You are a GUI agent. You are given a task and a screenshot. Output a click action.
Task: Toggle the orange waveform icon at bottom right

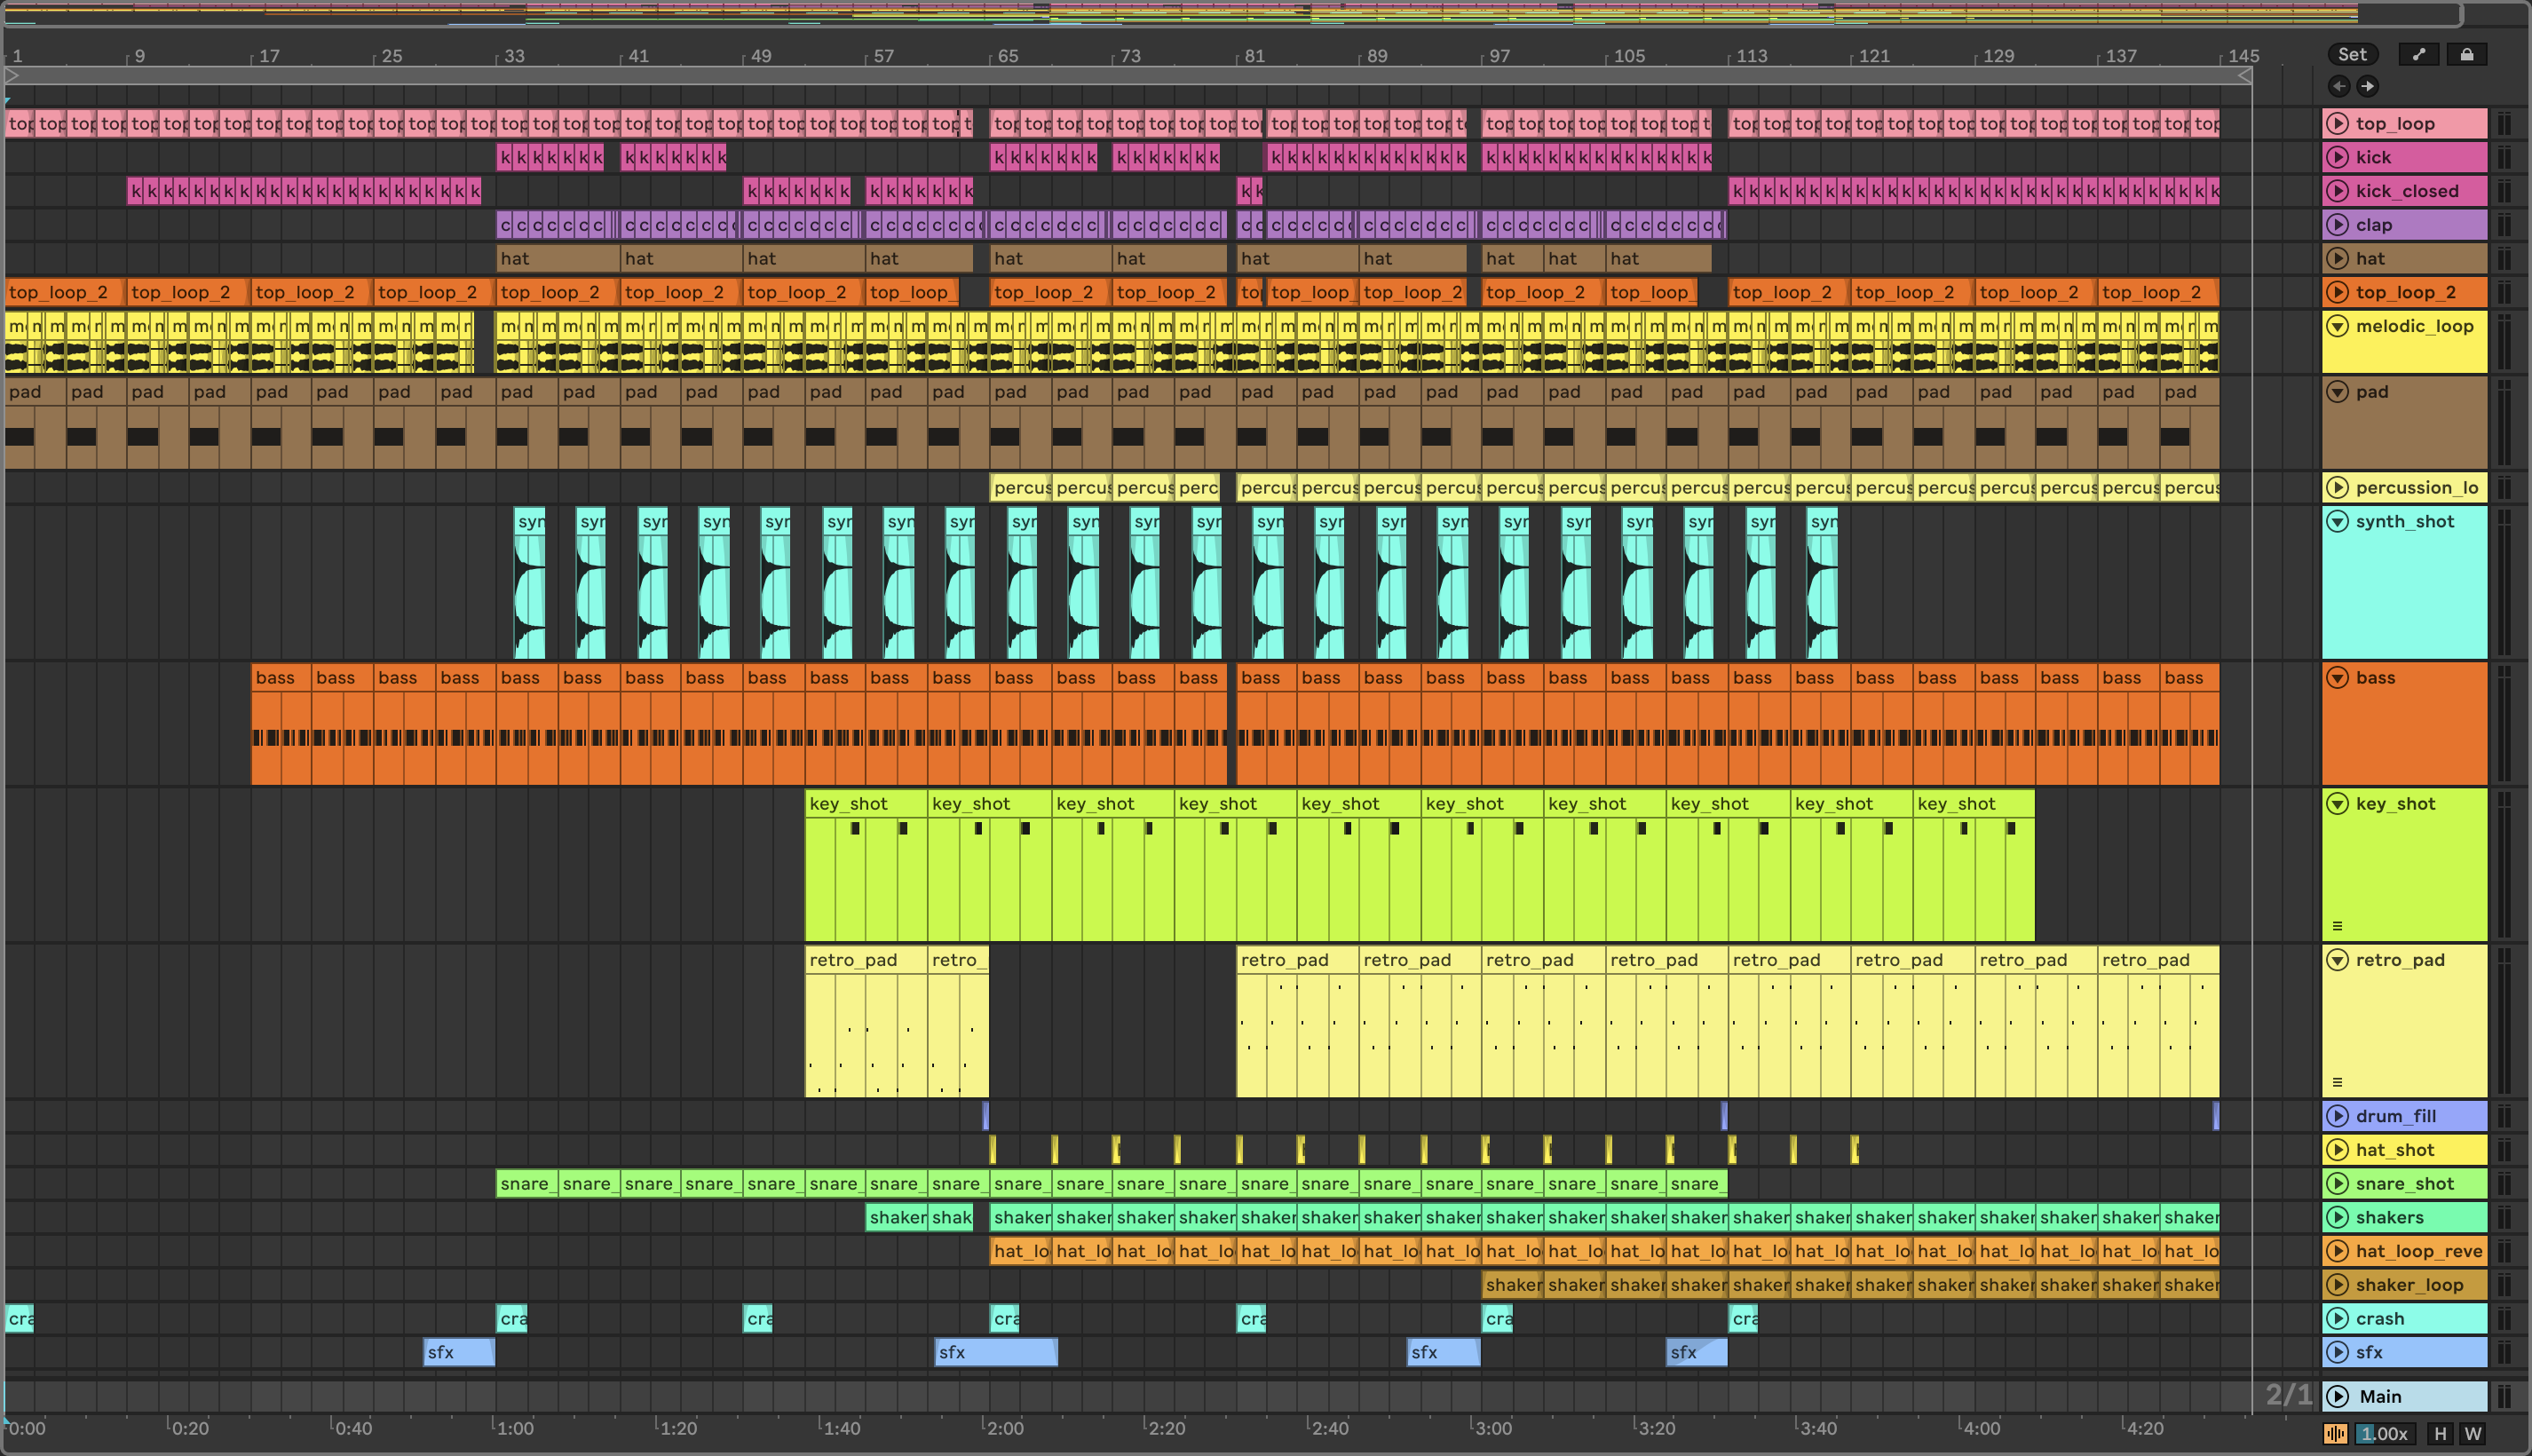click(2335, 1433)
